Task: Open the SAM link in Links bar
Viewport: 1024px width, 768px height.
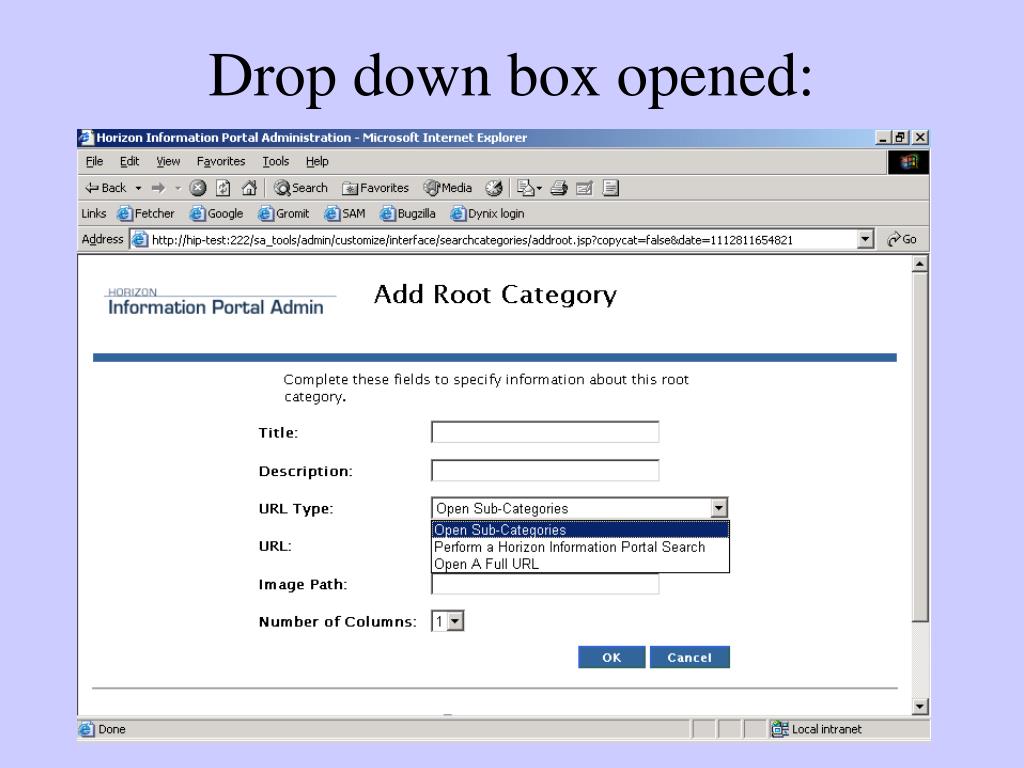Action: click(345, 214)
